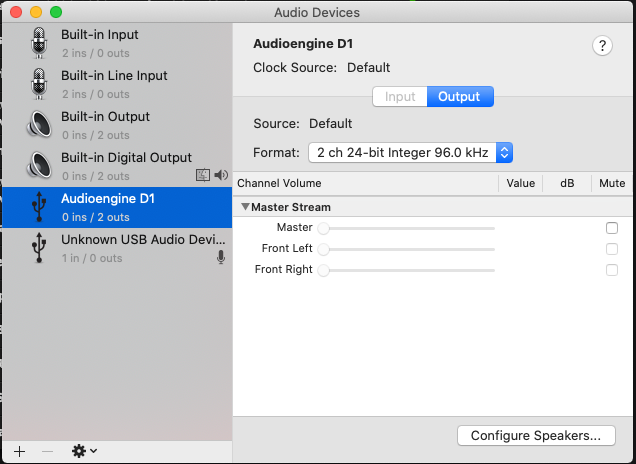Open the gear action menu
The height and width of the screenshot is (464, 636).
coord(84,451)
